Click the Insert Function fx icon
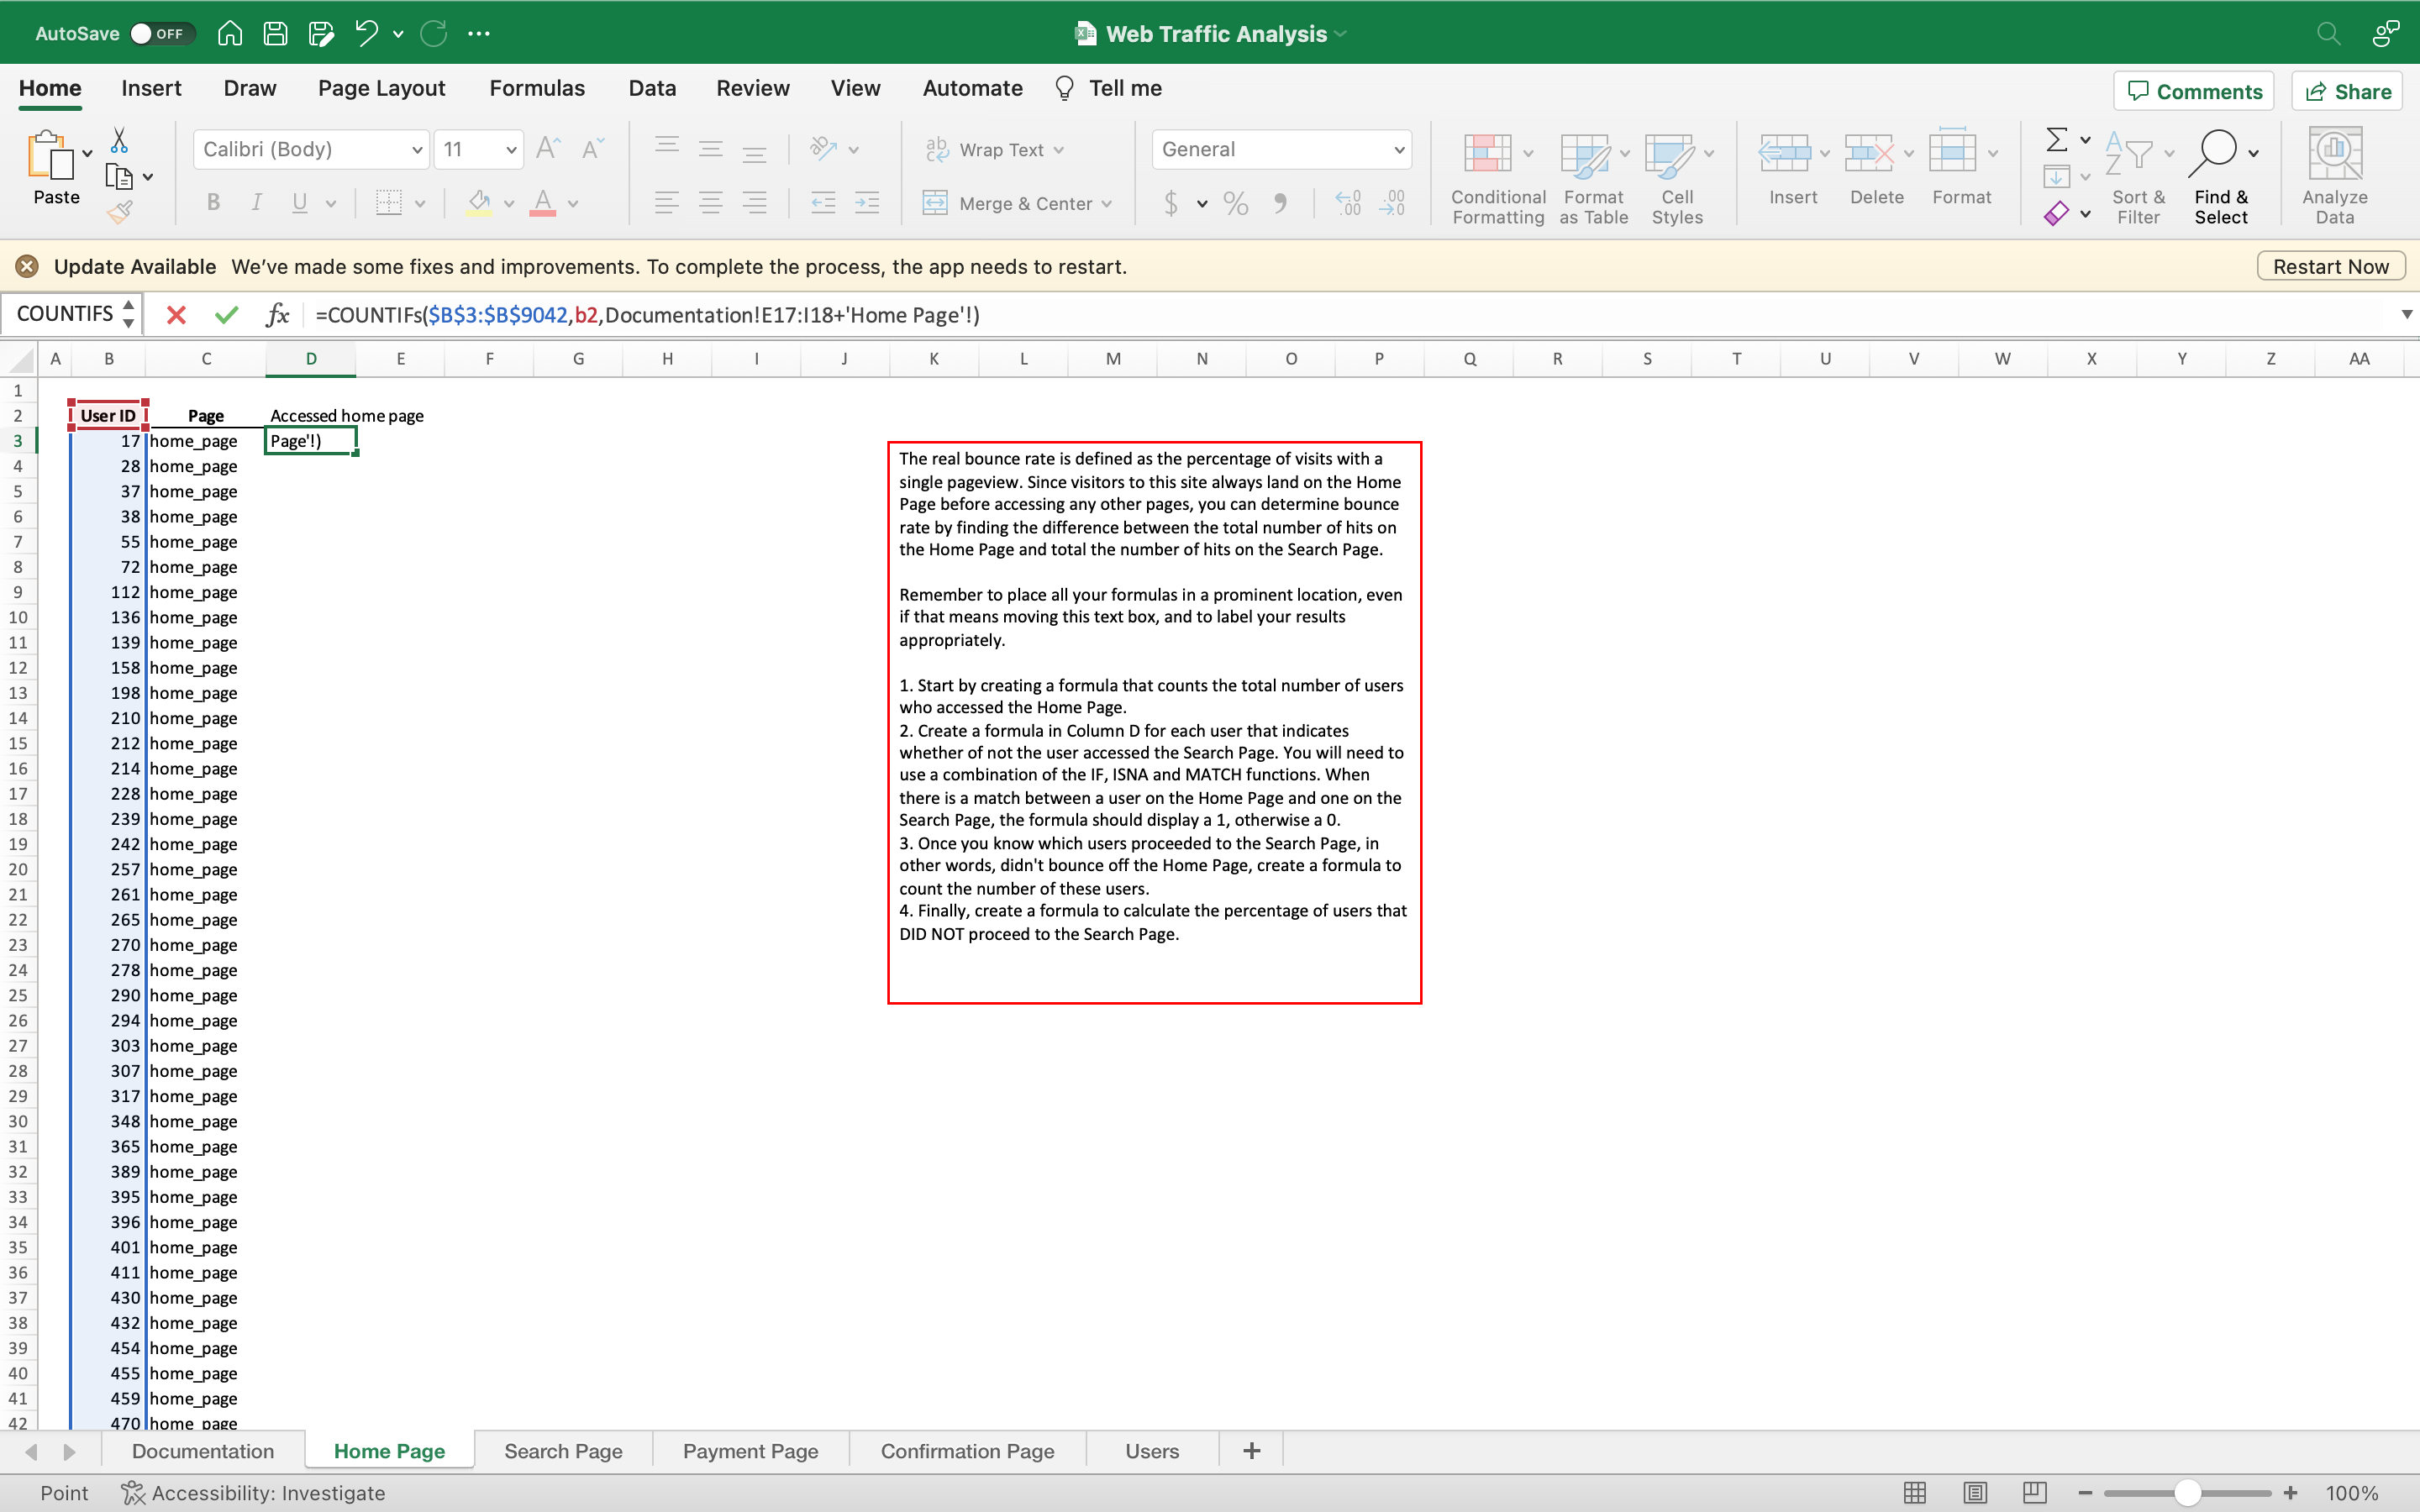 [x=277, y=315]
